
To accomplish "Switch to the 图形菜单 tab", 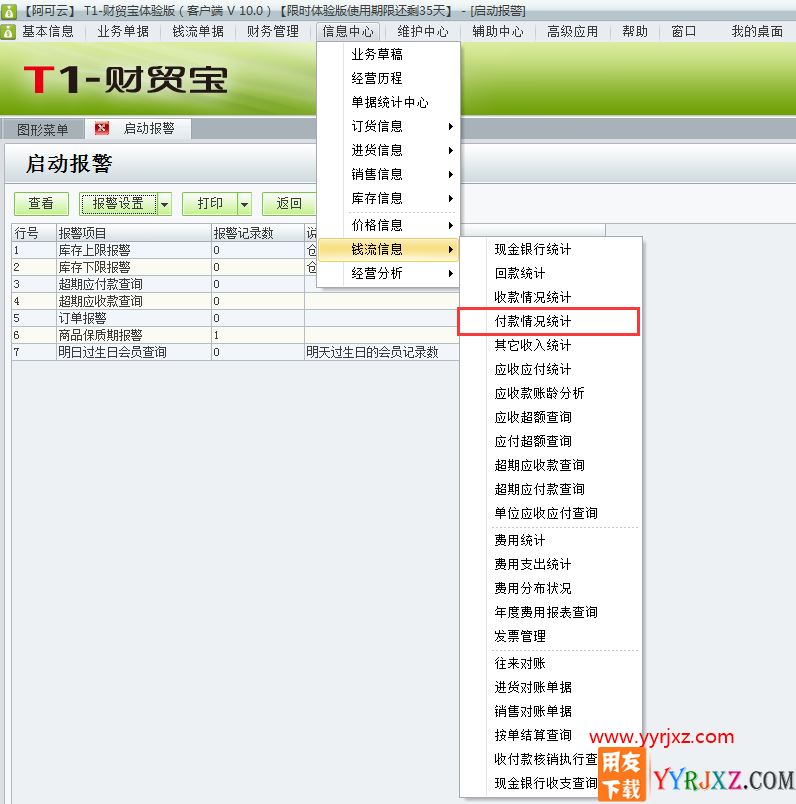I will (x=43, y=129).
